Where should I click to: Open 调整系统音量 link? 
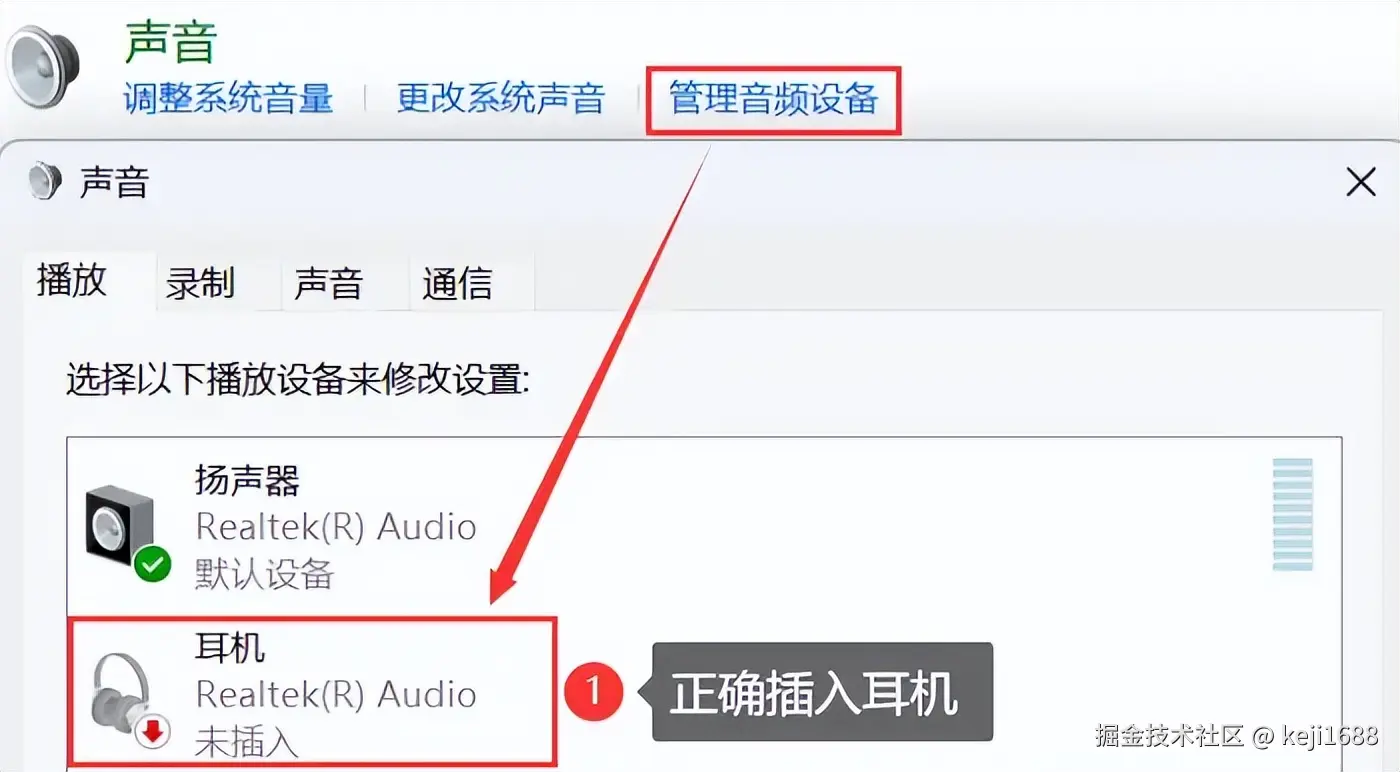(x=228, y=98)
